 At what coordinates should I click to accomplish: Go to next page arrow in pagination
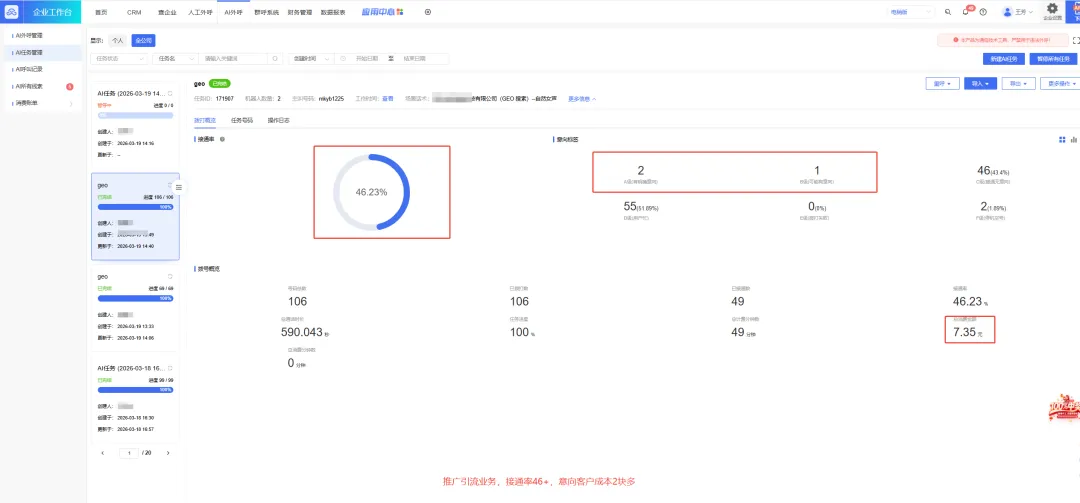click(x=167, y=453)
